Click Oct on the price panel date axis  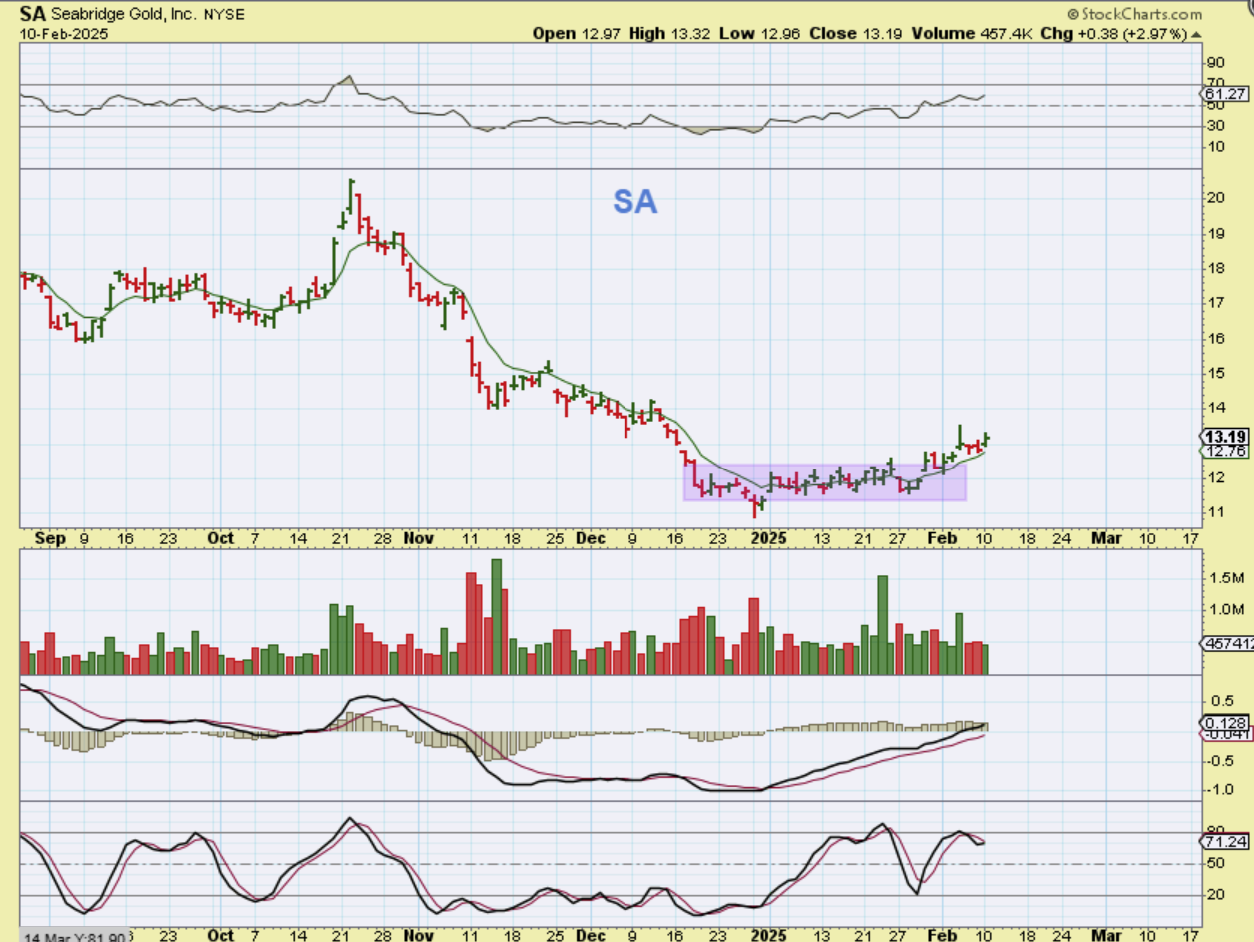[x=221, y=538]
